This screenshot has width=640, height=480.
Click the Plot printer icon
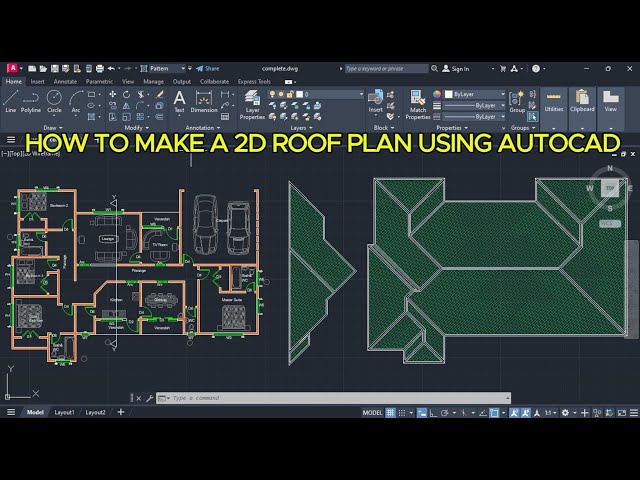pos(100,69)
